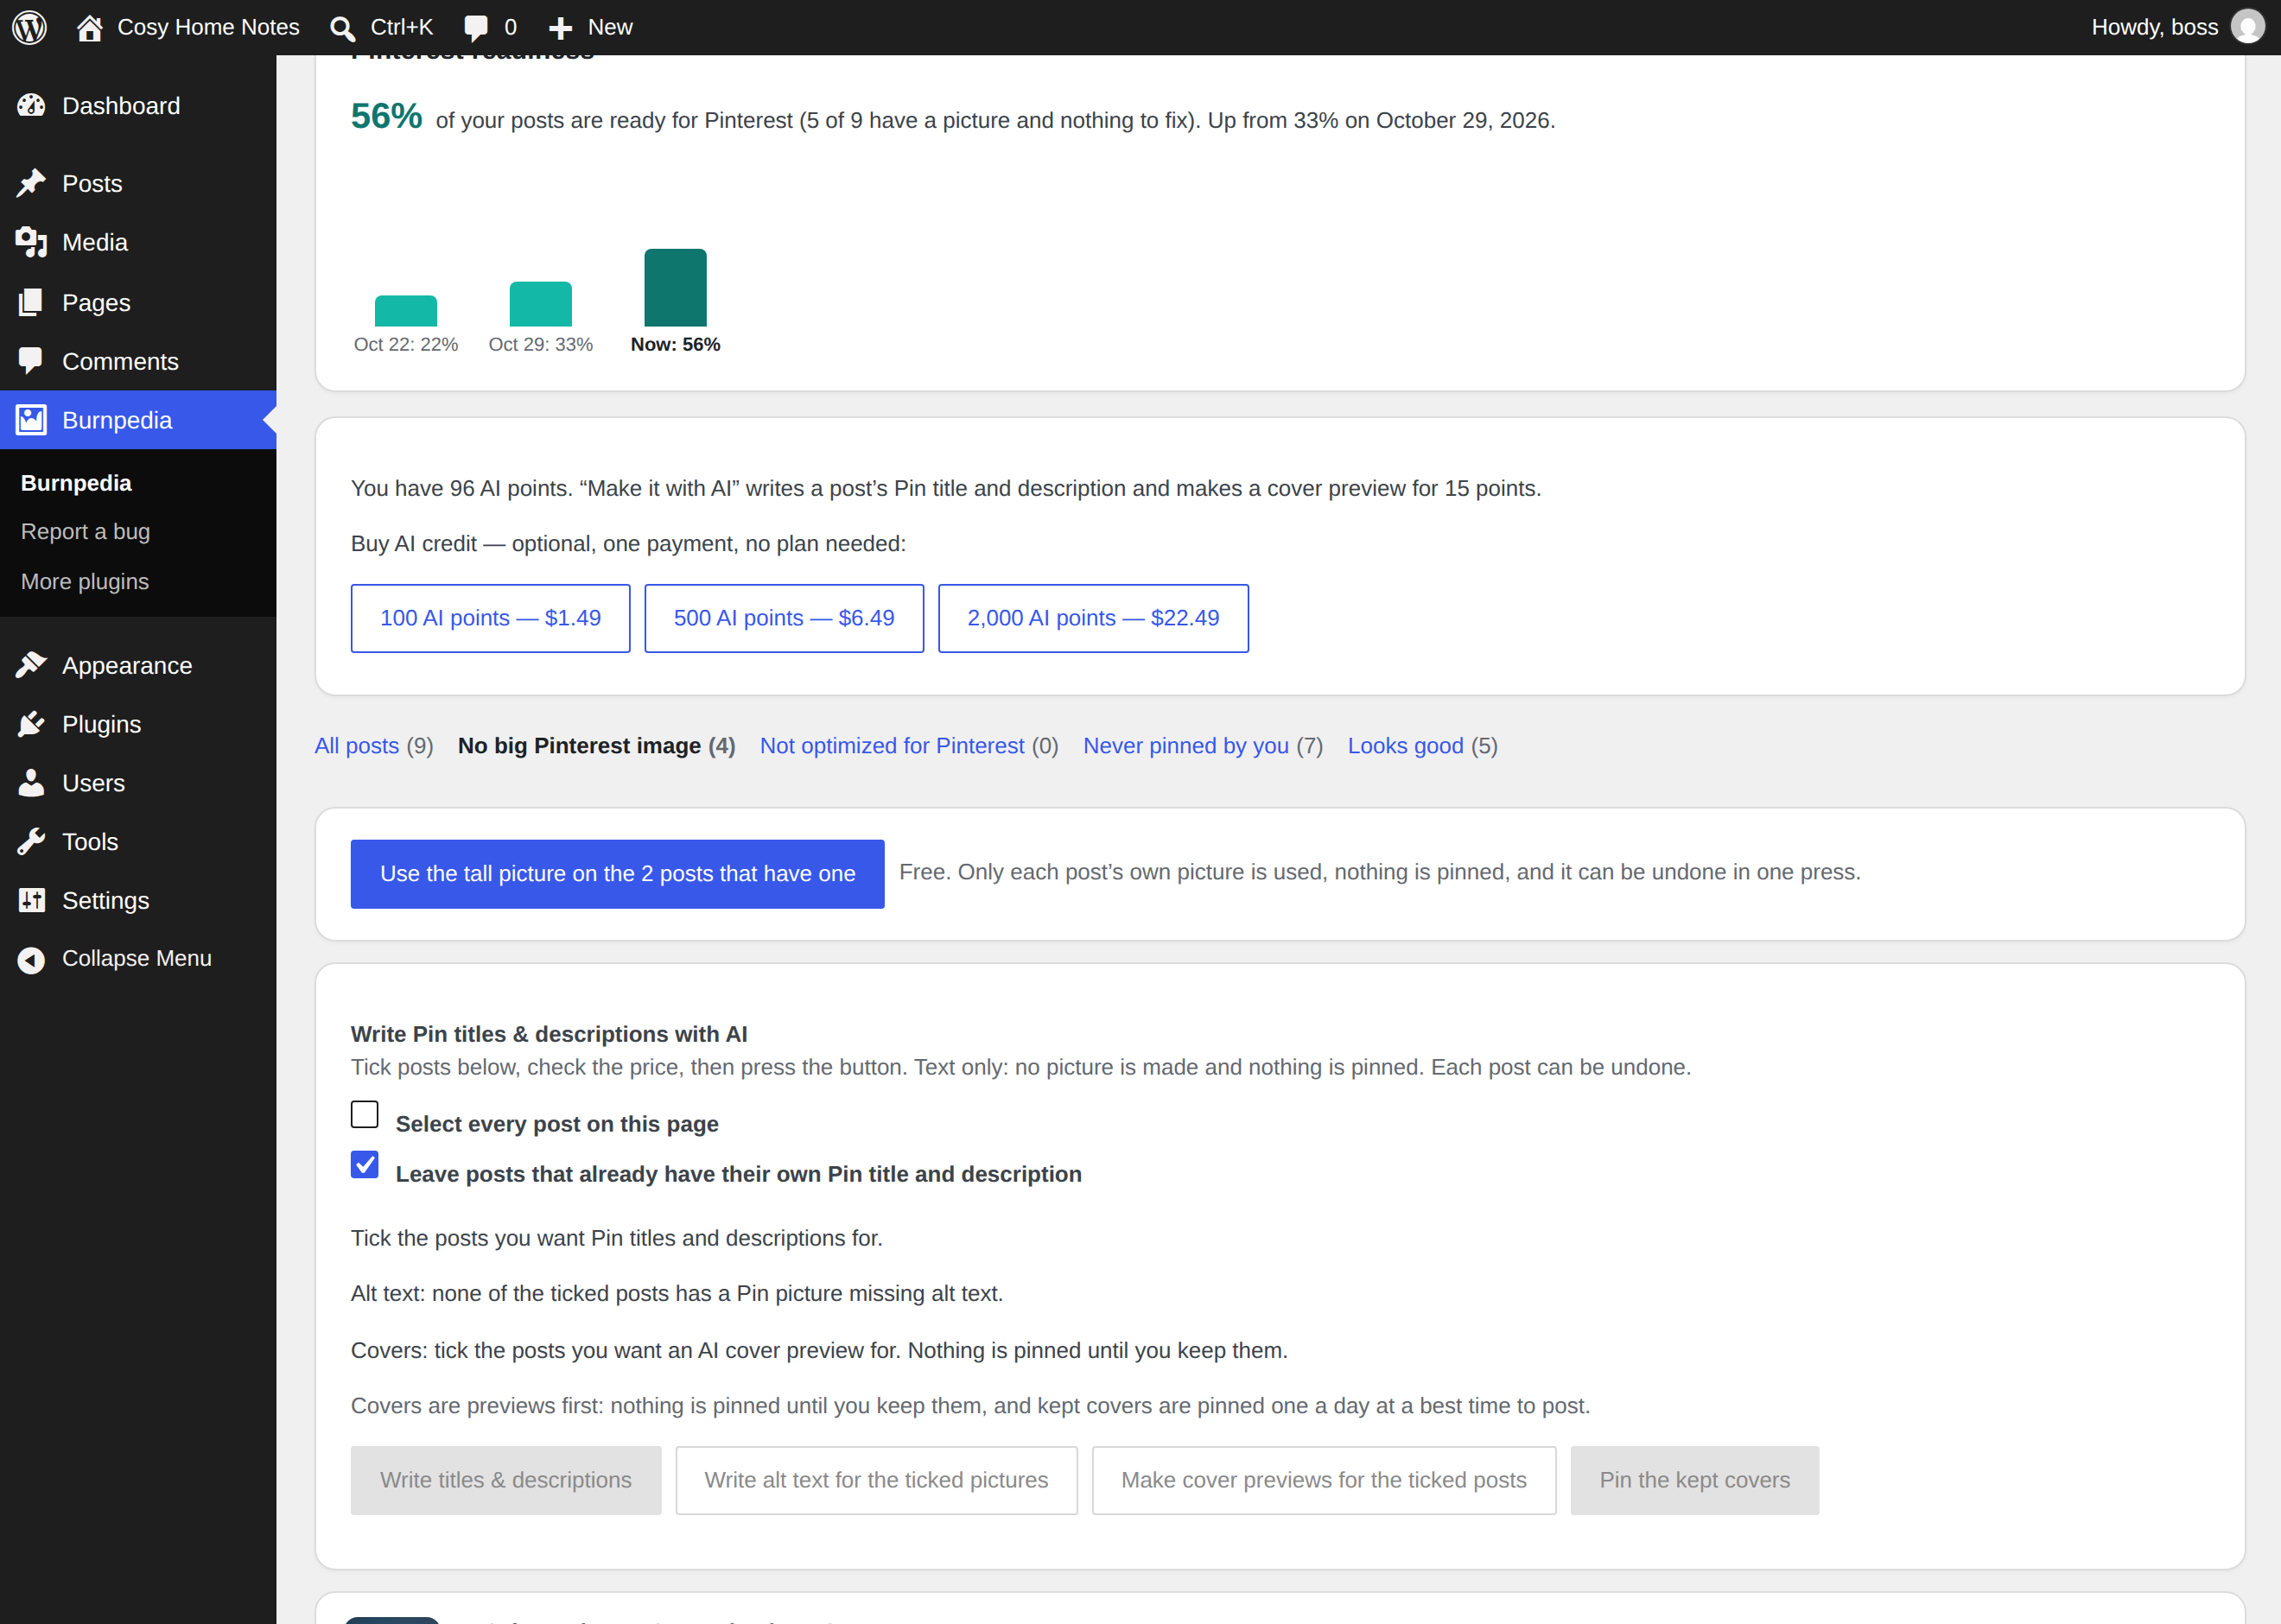Click the Posts pushpin icon
This screenshot has height=1624, width=2281.
tap(31, 183)
